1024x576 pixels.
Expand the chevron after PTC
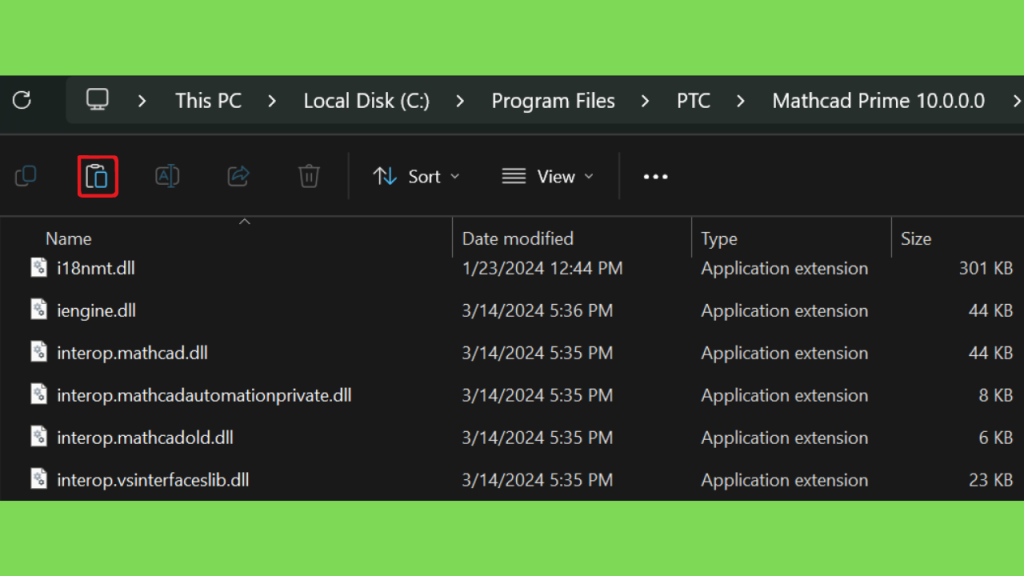[740, 101]
